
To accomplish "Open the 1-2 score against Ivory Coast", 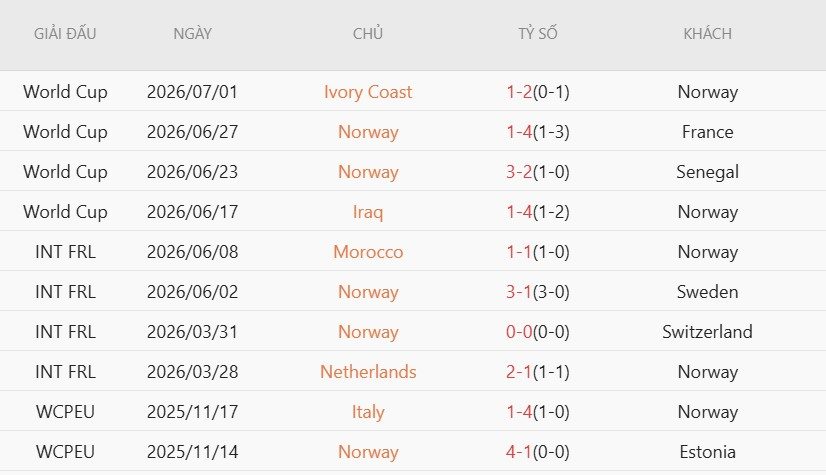I will click(x=519, y=92).
